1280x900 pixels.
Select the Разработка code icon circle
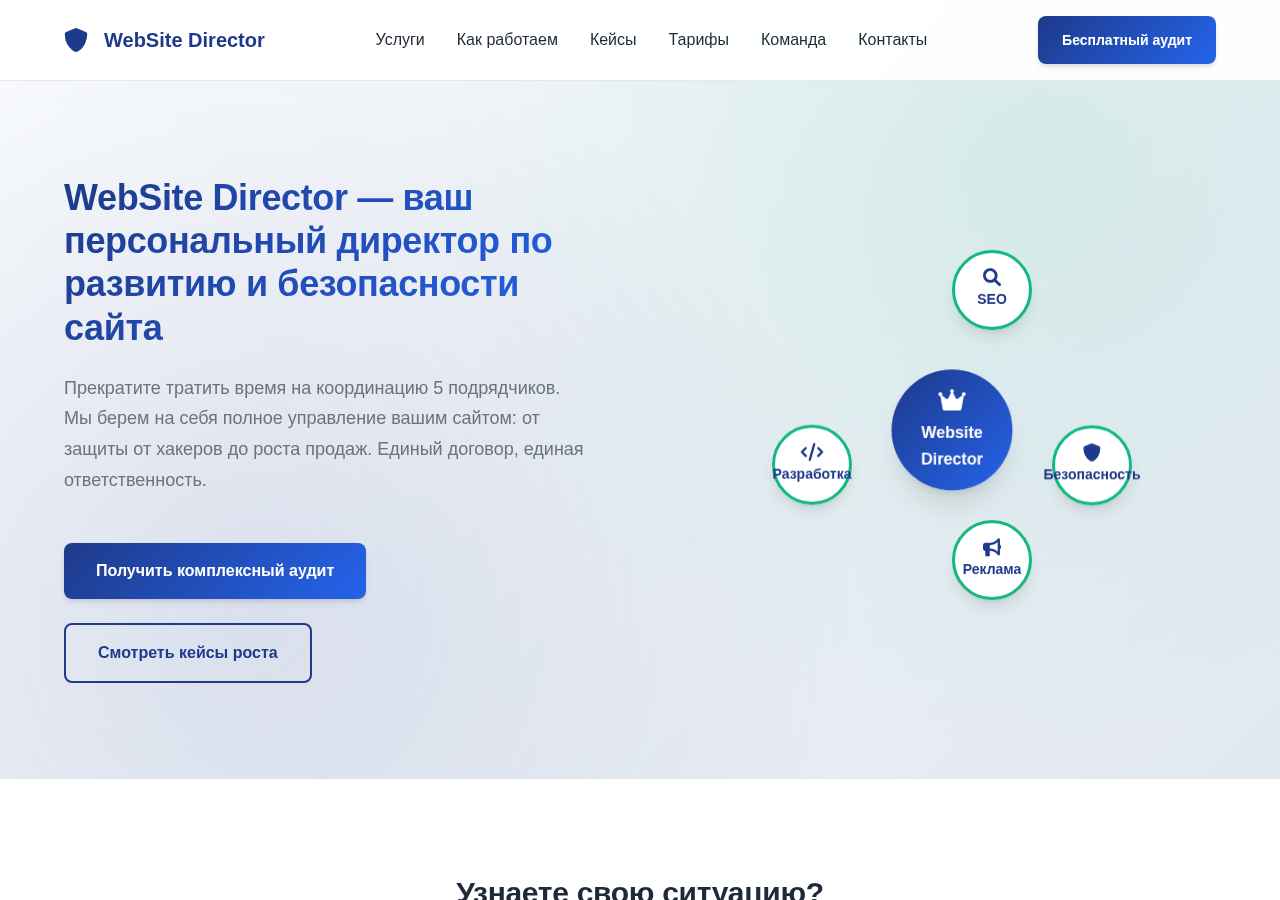coord(812,465)
